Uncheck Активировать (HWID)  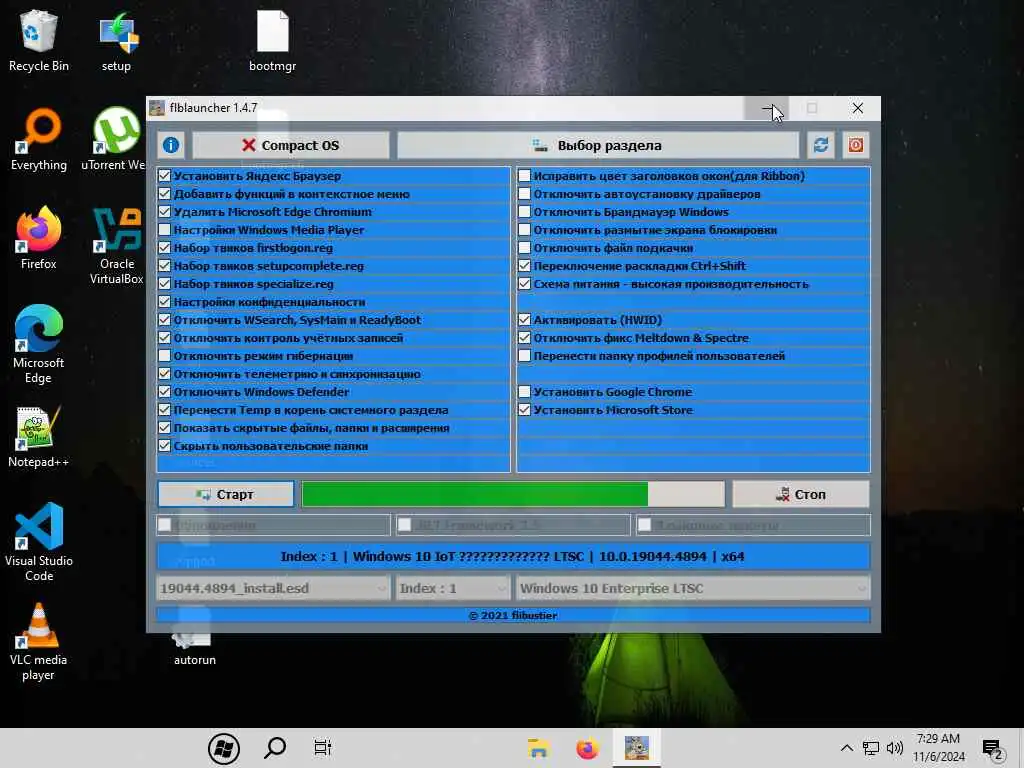pyautogui.click(x=524, y=320)
